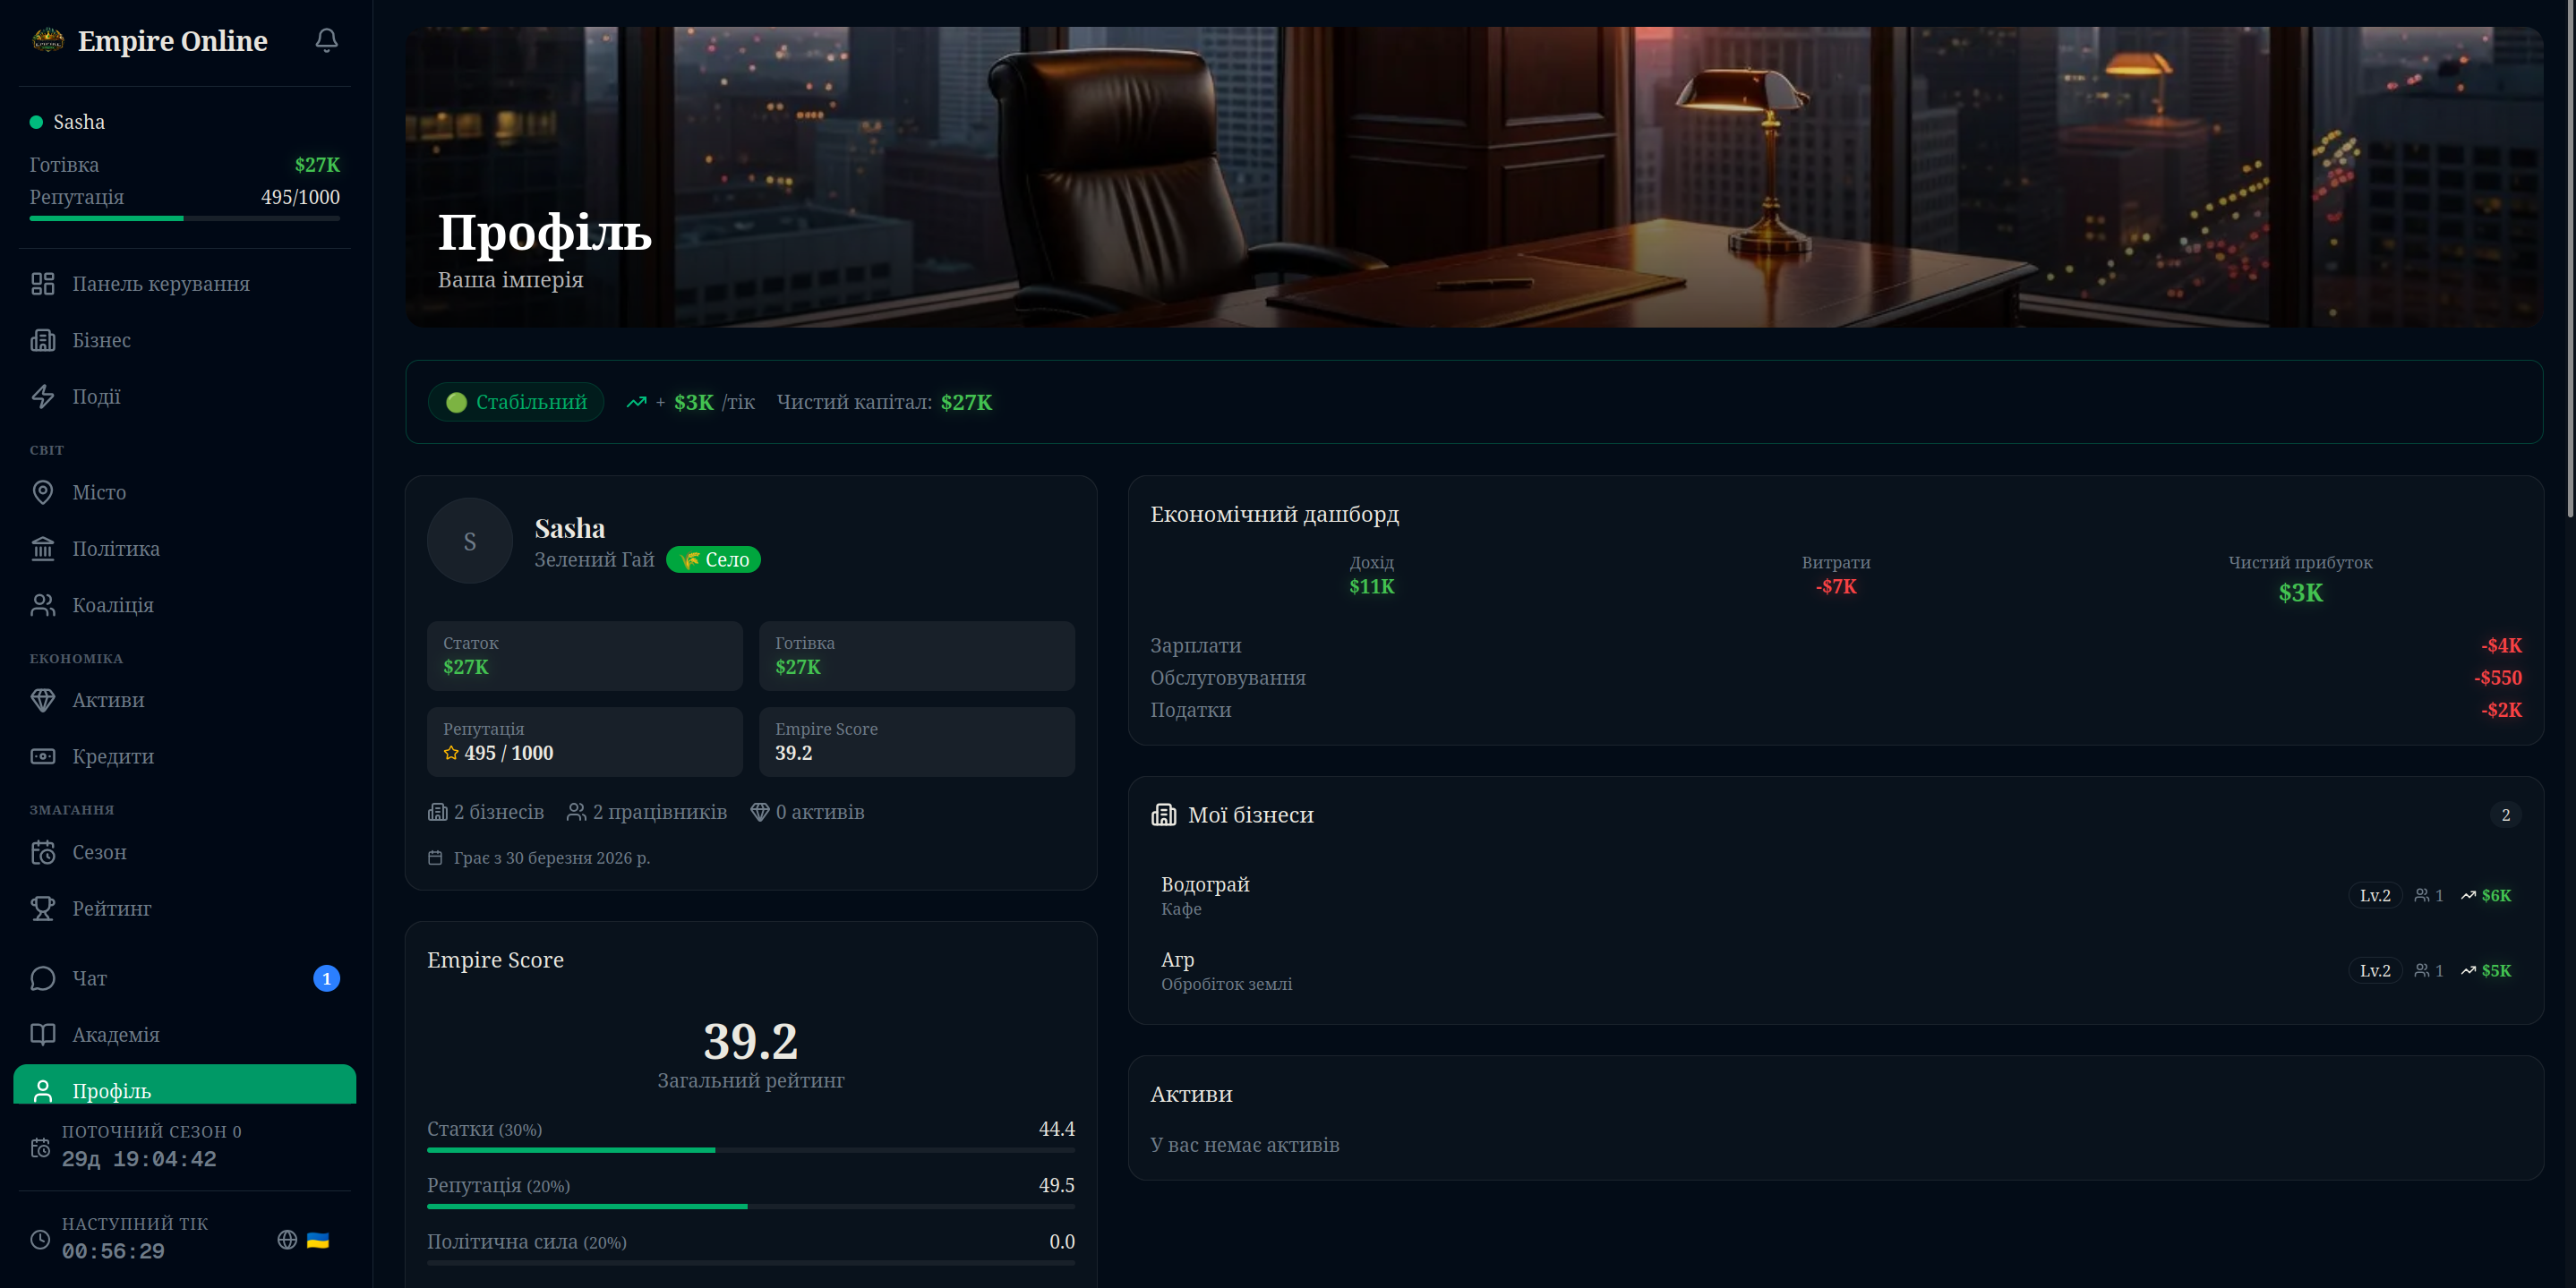Open the globe language selector
This screenshot has height=1288, width=2576.
tap(287, 1240)
